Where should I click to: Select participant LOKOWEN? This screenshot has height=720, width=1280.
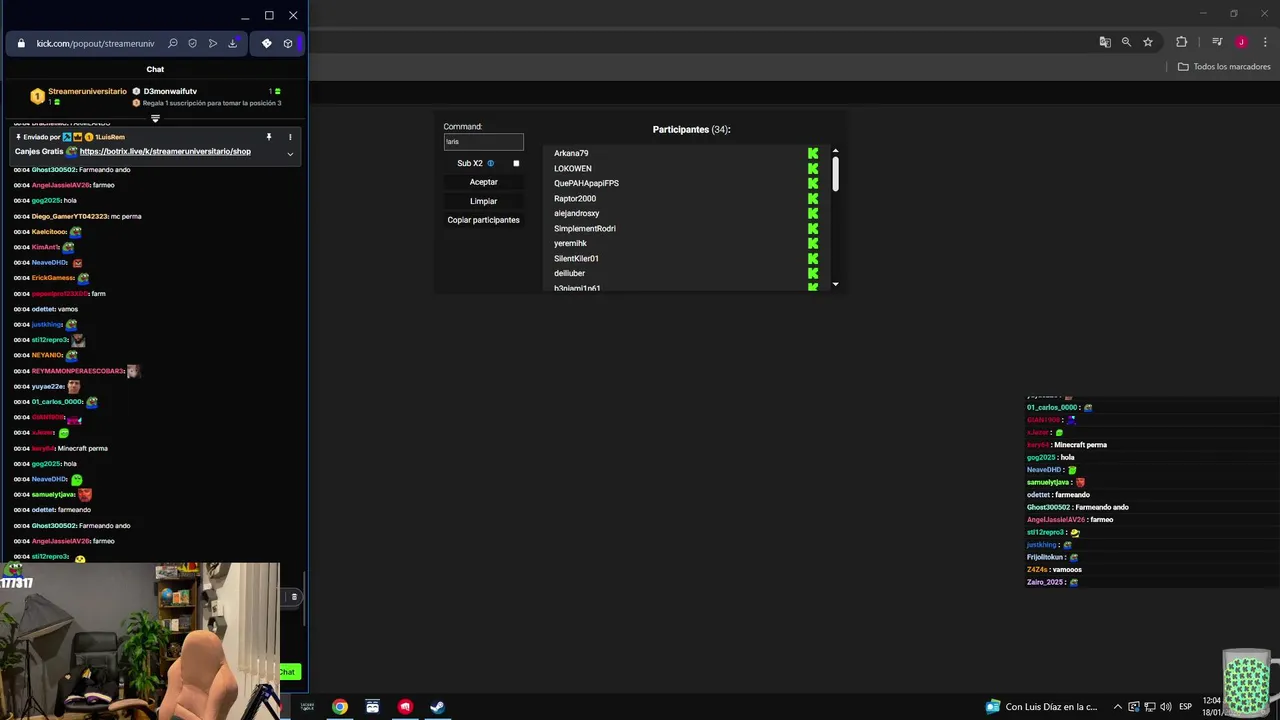tap(573, 169)
